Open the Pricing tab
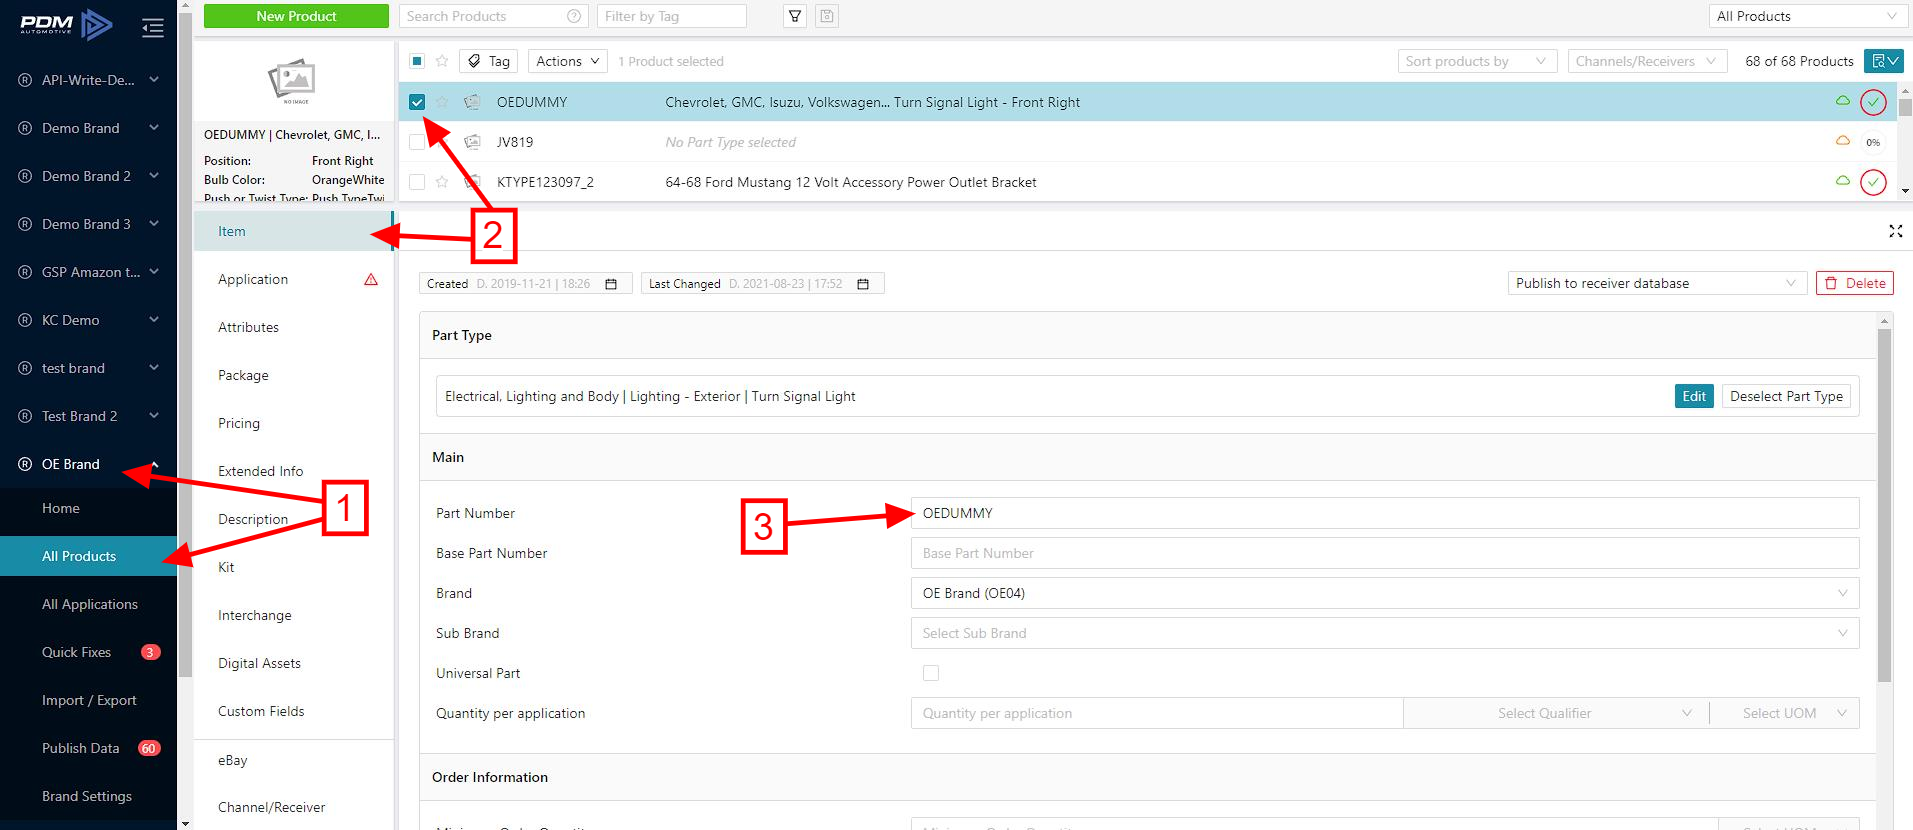Screen dimensions: 1913x830 click(x=293, y=423)
